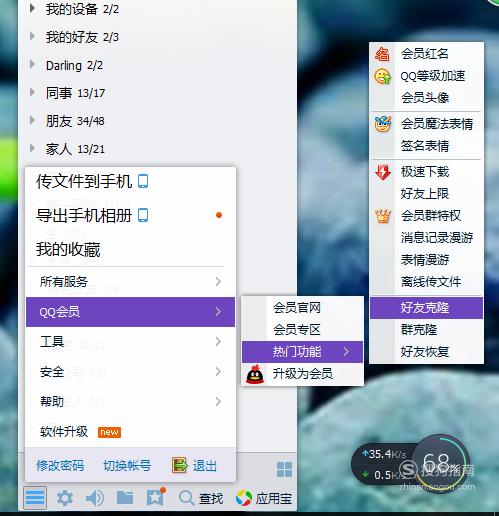The width and height of the screenshot is (499, 516).
Task: Expand 我的好友 group
Action: click(32, 36)
